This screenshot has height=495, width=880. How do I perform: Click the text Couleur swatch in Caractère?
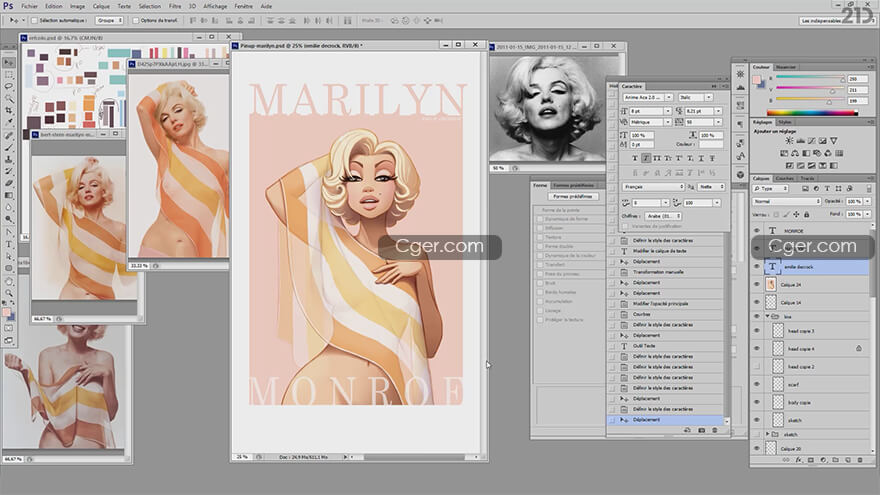711,144
